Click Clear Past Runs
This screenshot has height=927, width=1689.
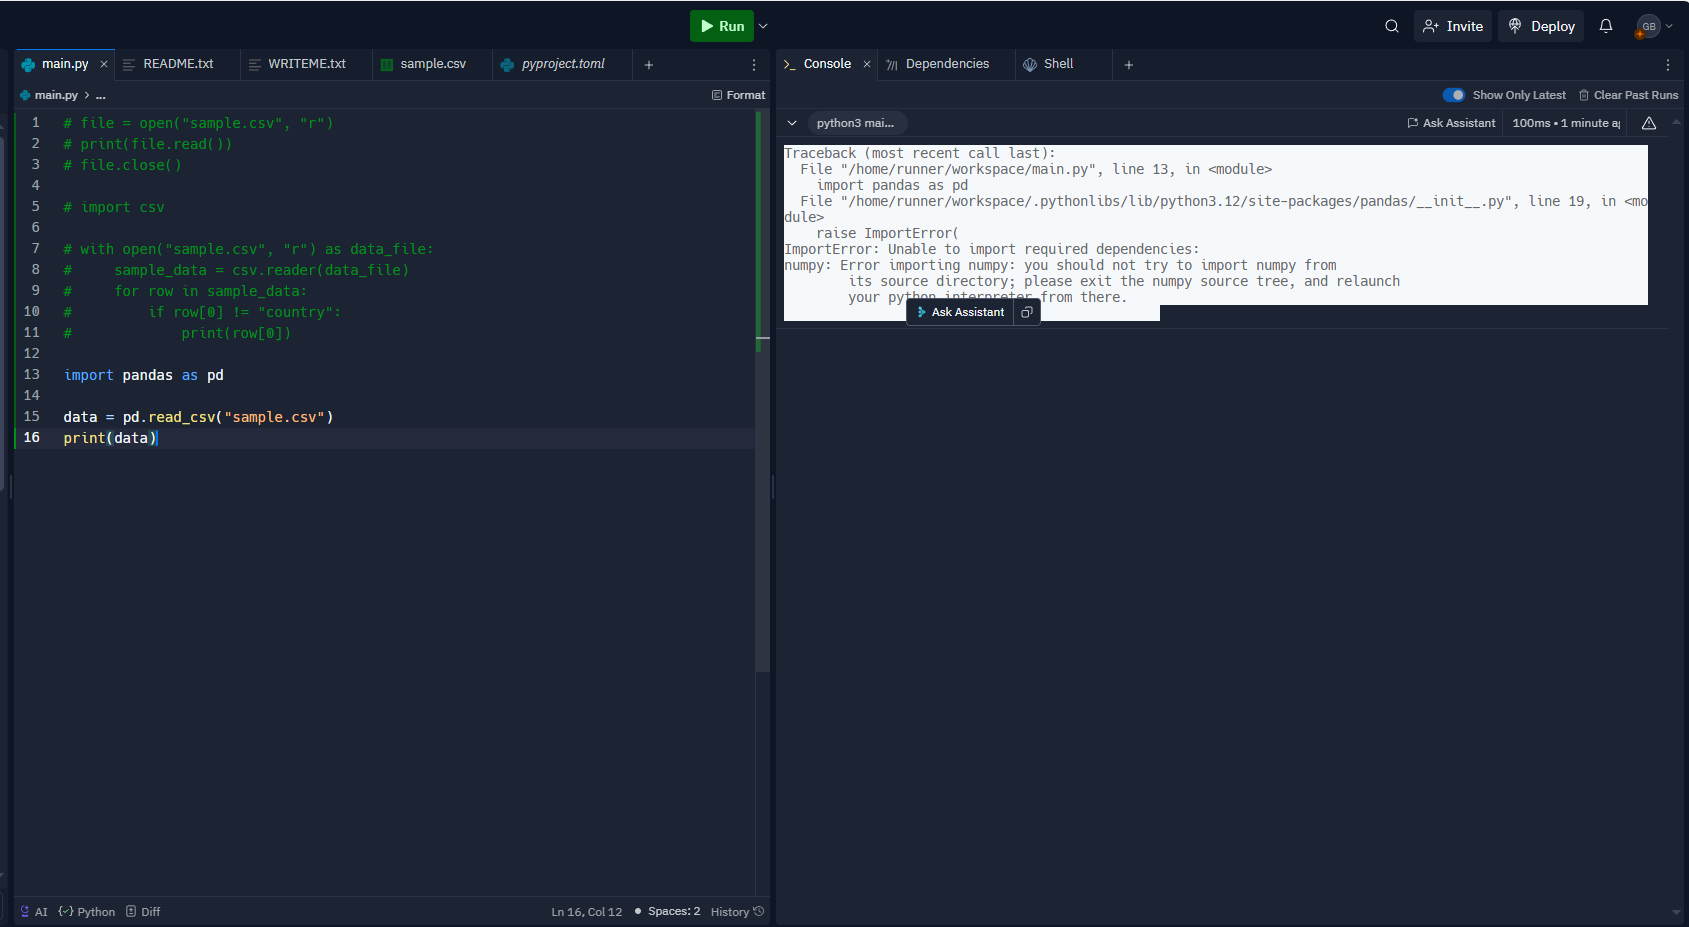point(1628,95)
